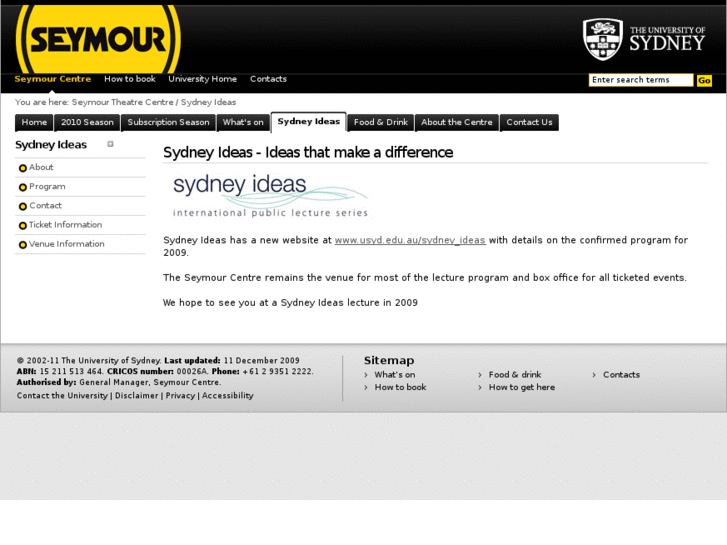Click the Sydney Ideas sidebar heading
This screenshot has height=545, width=727.
51,145
